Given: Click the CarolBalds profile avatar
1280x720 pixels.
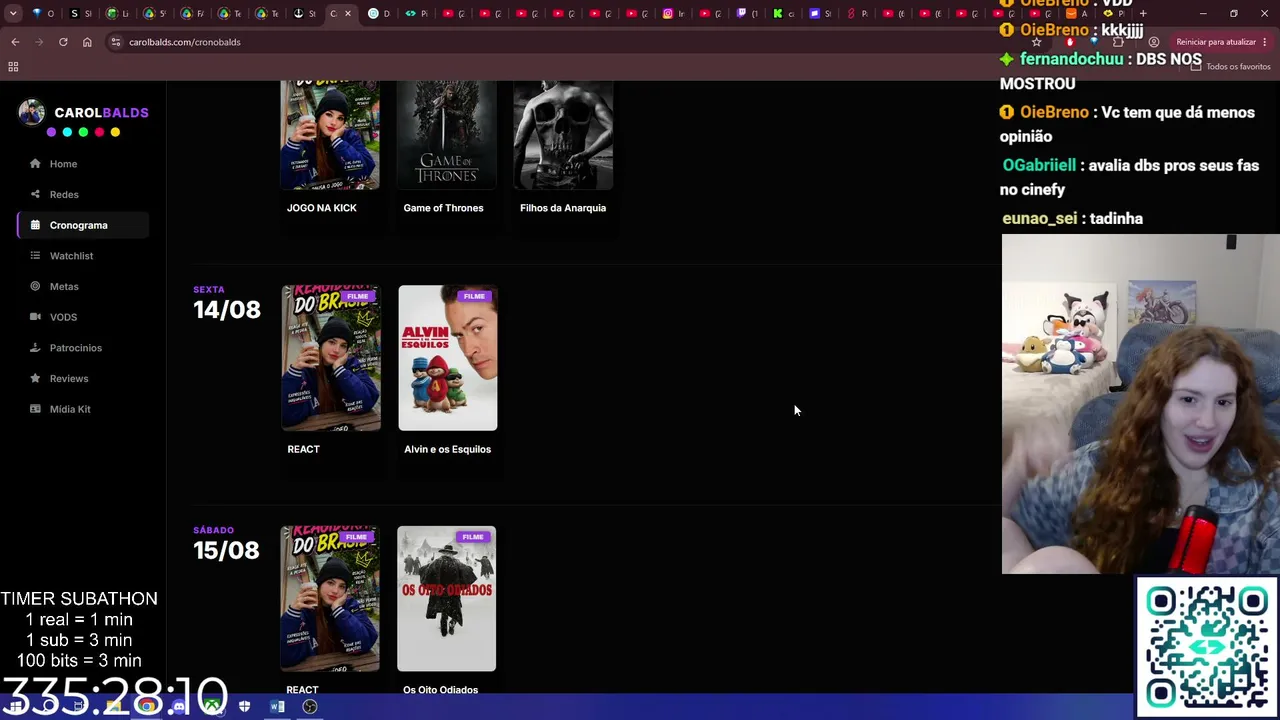Looking at the screenshot, I should 32,112.
